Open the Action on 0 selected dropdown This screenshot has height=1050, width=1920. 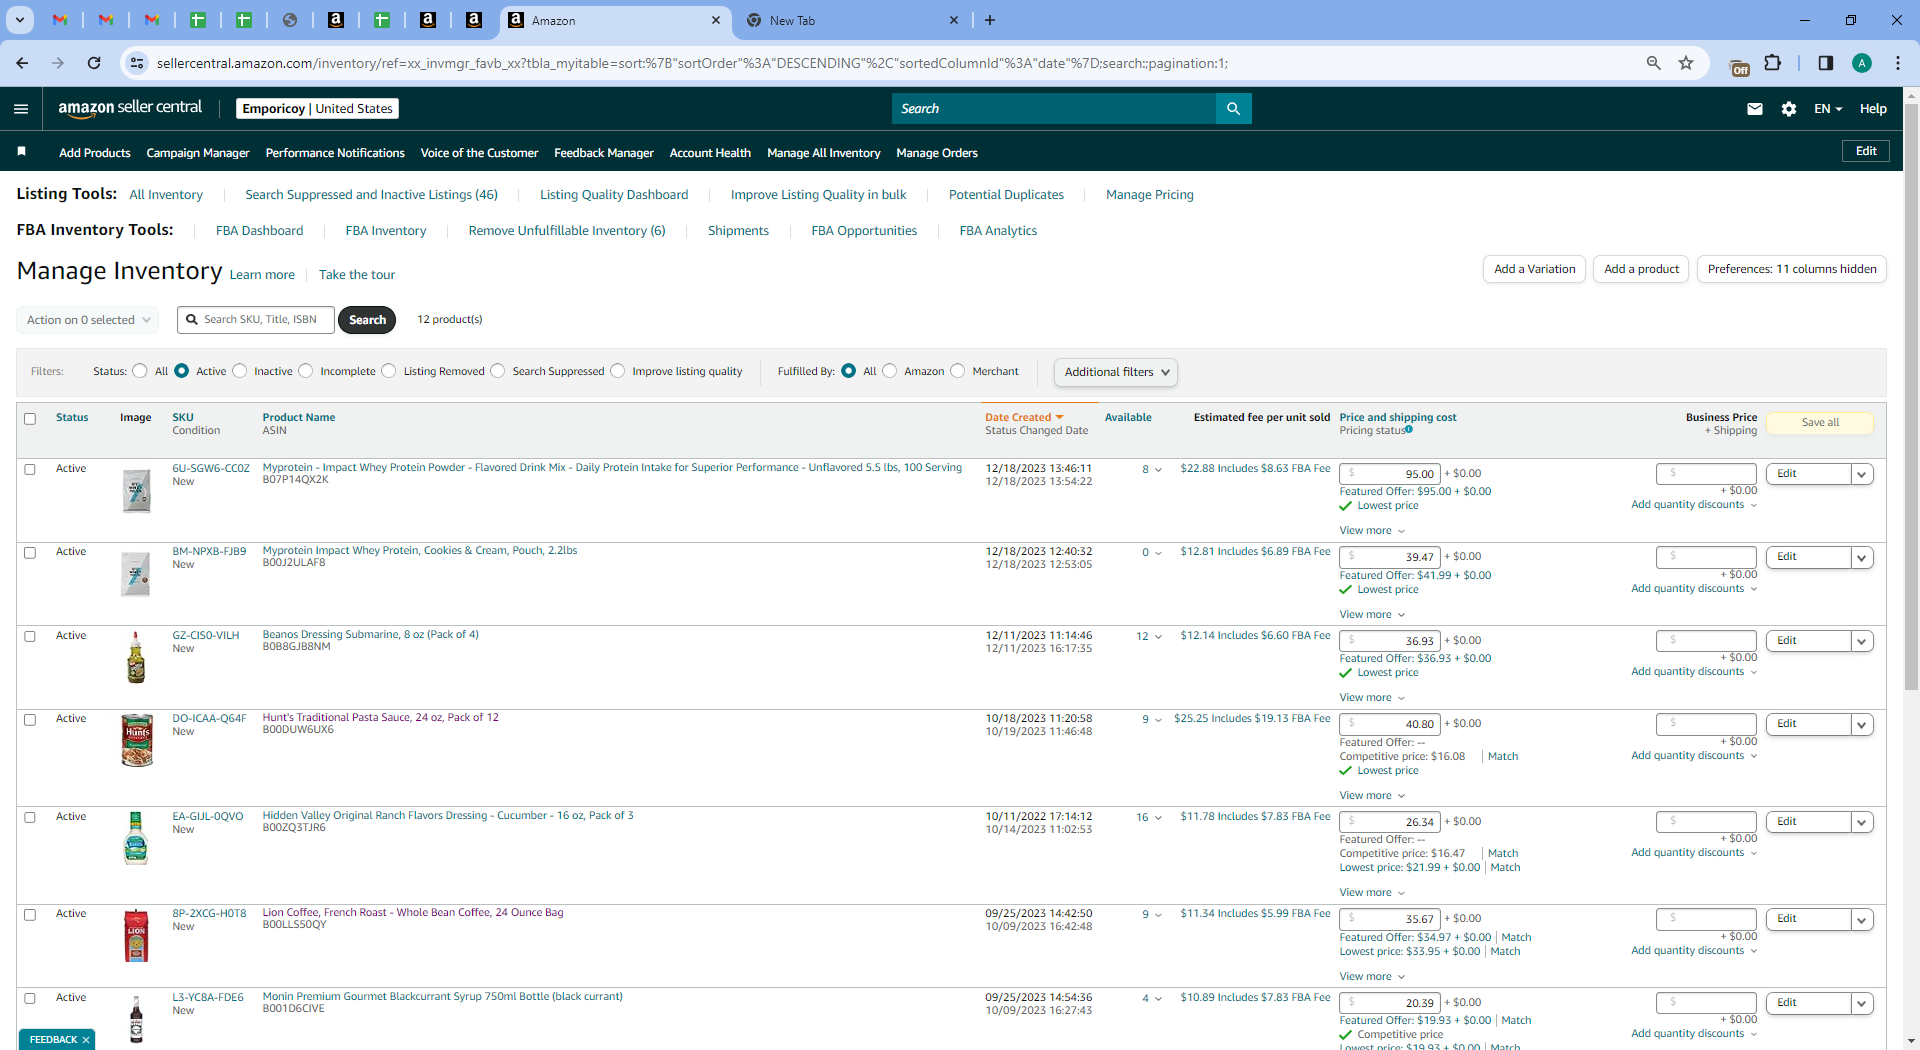click(x=88, y=320)
